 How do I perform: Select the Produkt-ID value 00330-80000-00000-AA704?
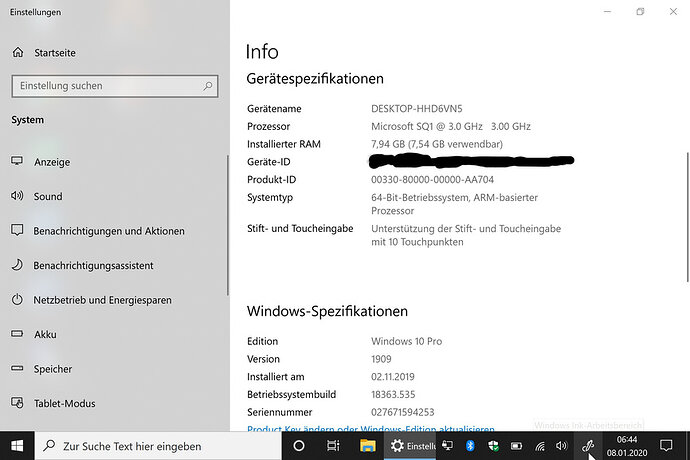[432, 180]
